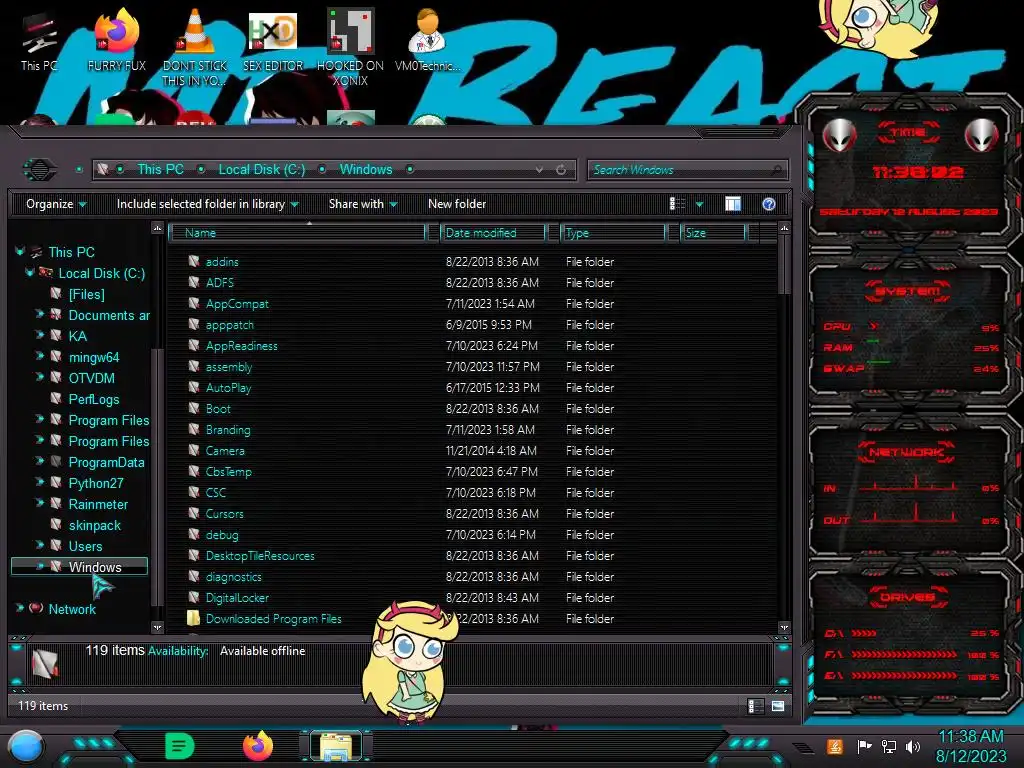The height and width of the screenshot is (768, 1024).
Task: Collapse the This PC tree node
Action: (x=20, y=251)
